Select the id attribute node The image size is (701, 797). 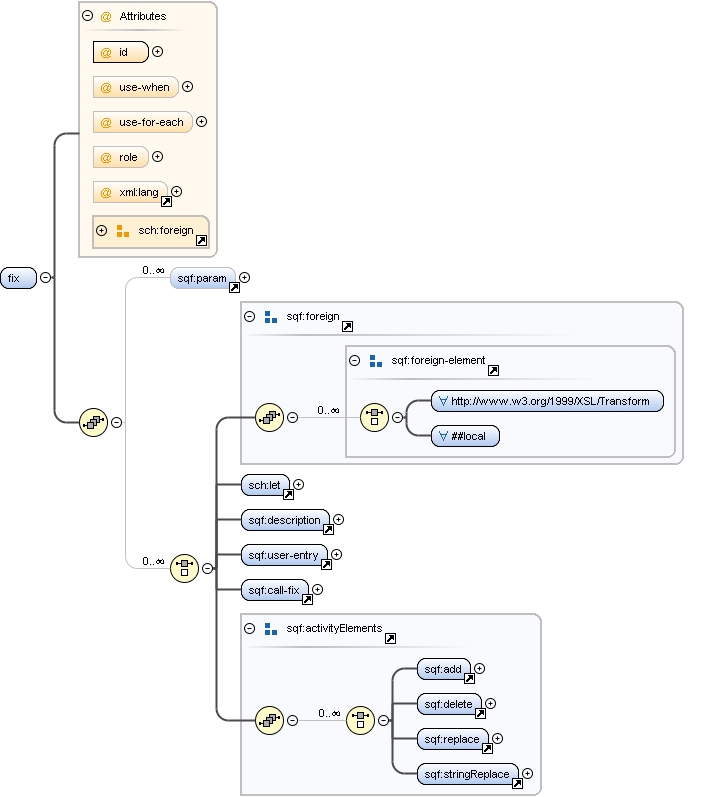point(120,52)
